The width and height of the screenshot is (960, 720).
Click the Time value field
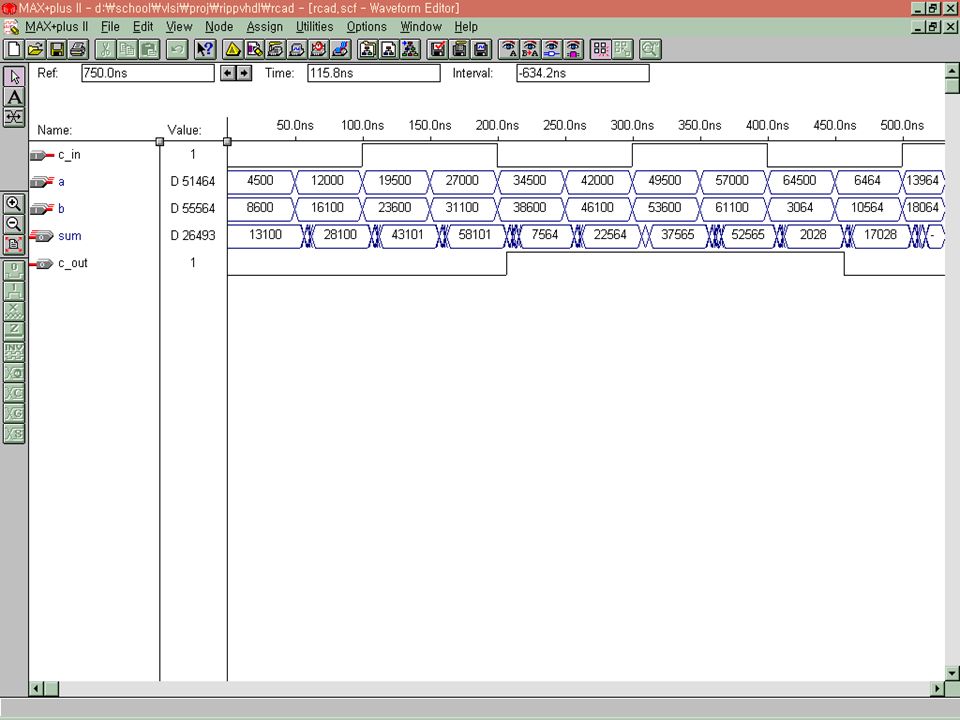[373, 73]
